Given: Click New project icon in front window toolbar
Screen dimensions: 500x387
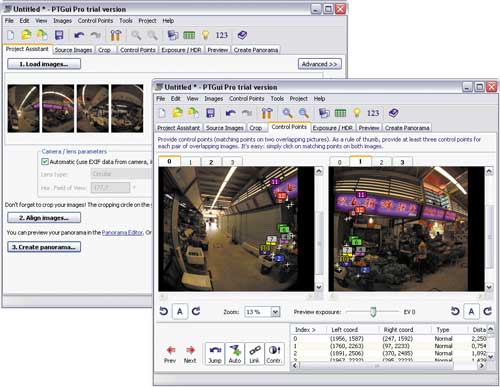Looking at the screenshot, I should 162,113.
